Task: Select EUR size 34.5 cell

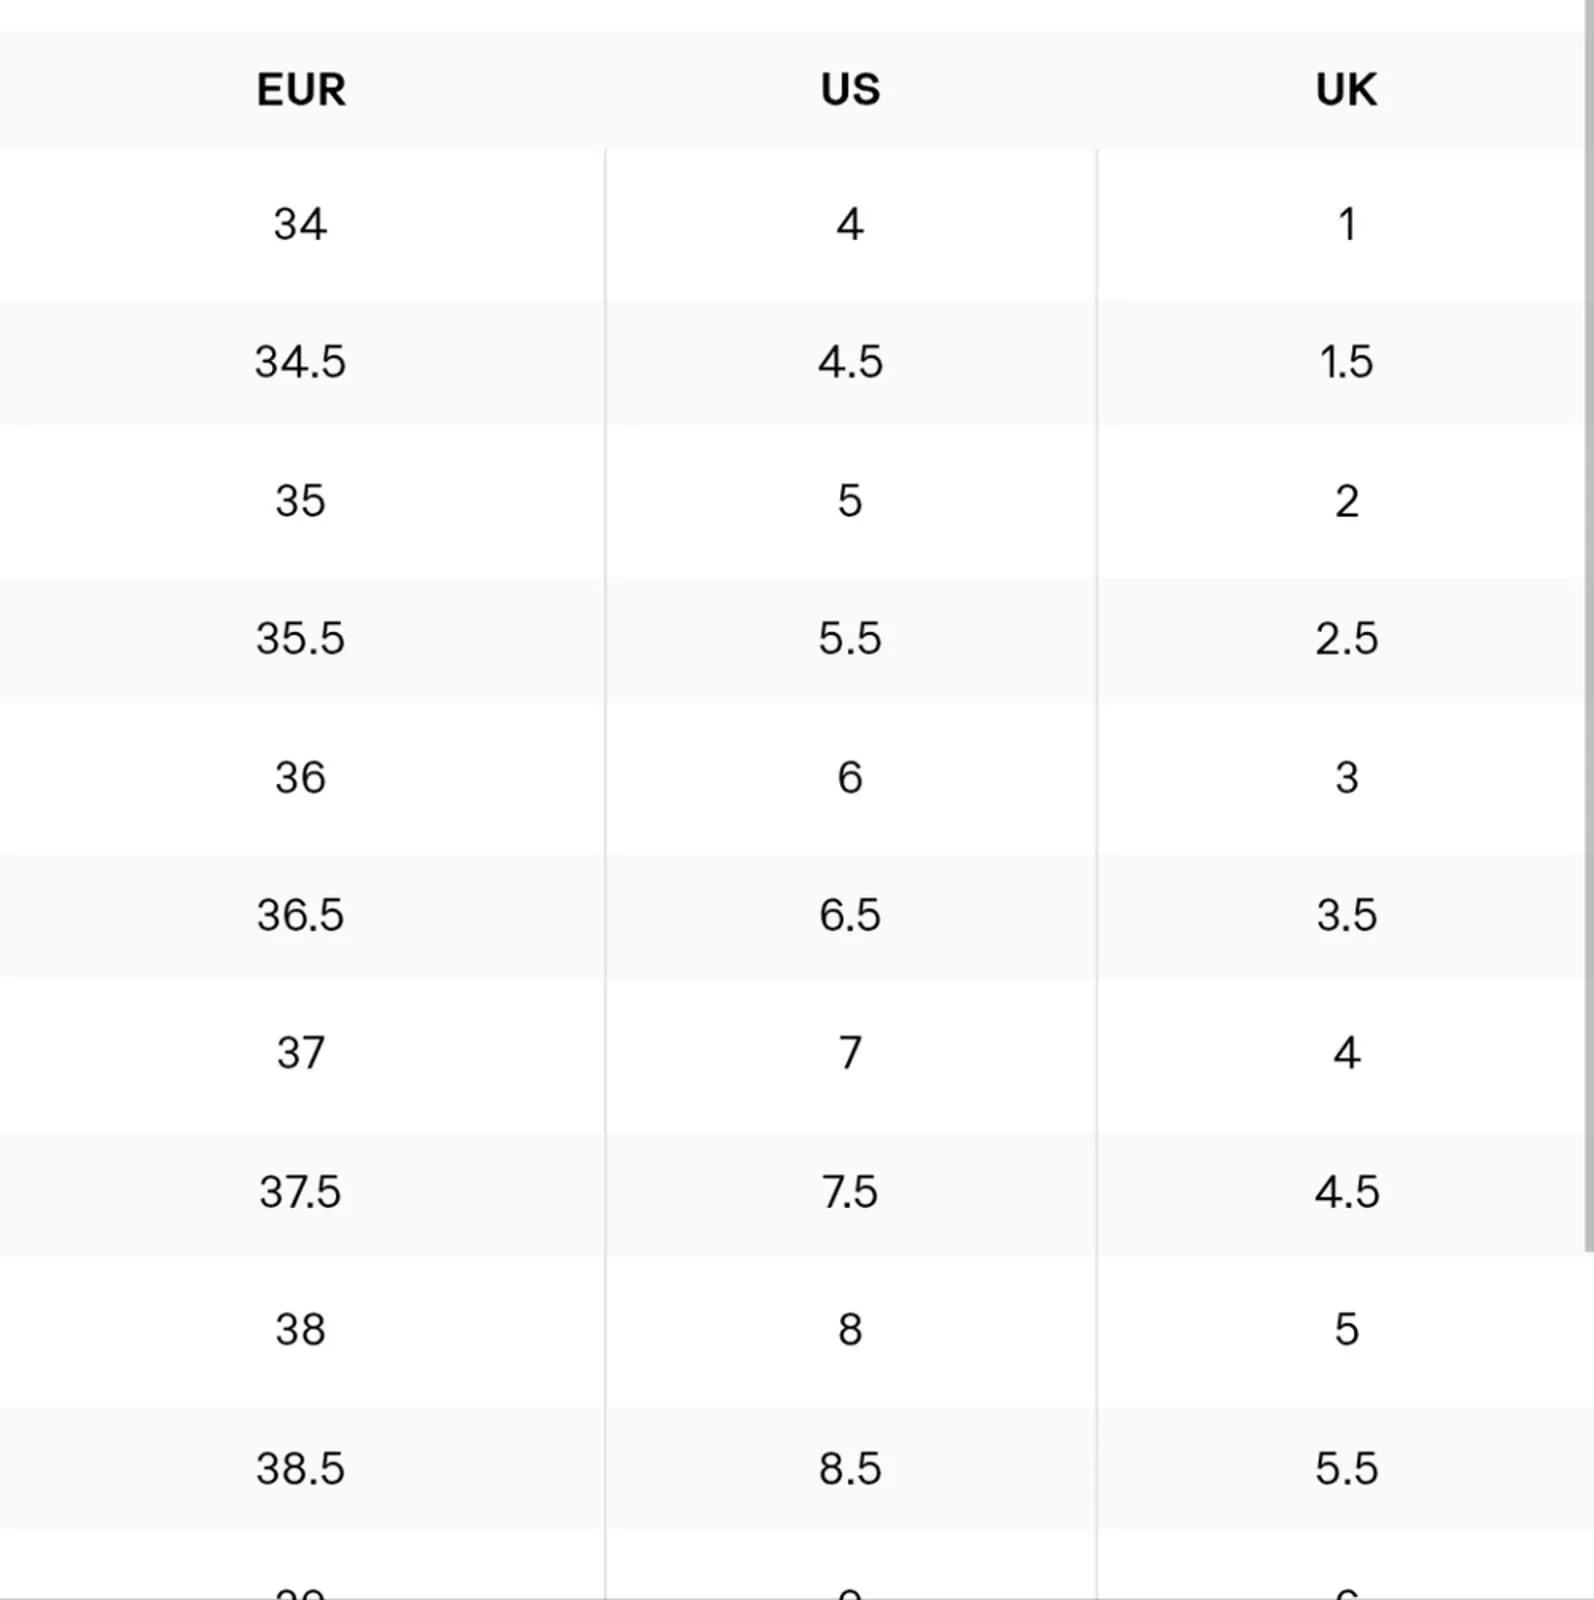Action: coord(301,362)
